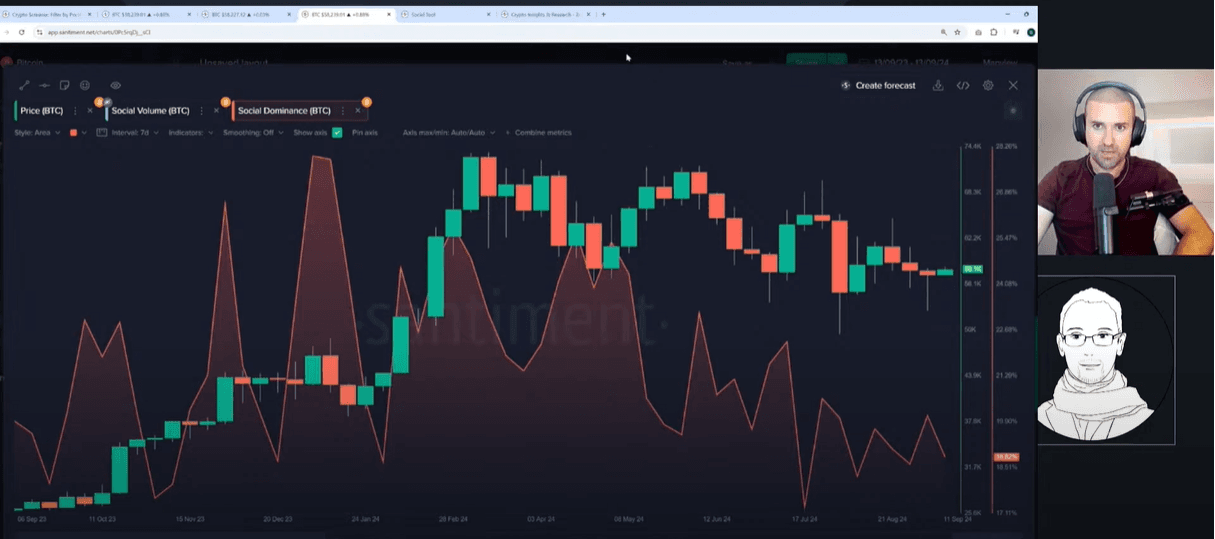Viewport: 1215px width, 539px height.
Task: Remove the Social Volume (BTC) metric
Action: pos(215,111)
